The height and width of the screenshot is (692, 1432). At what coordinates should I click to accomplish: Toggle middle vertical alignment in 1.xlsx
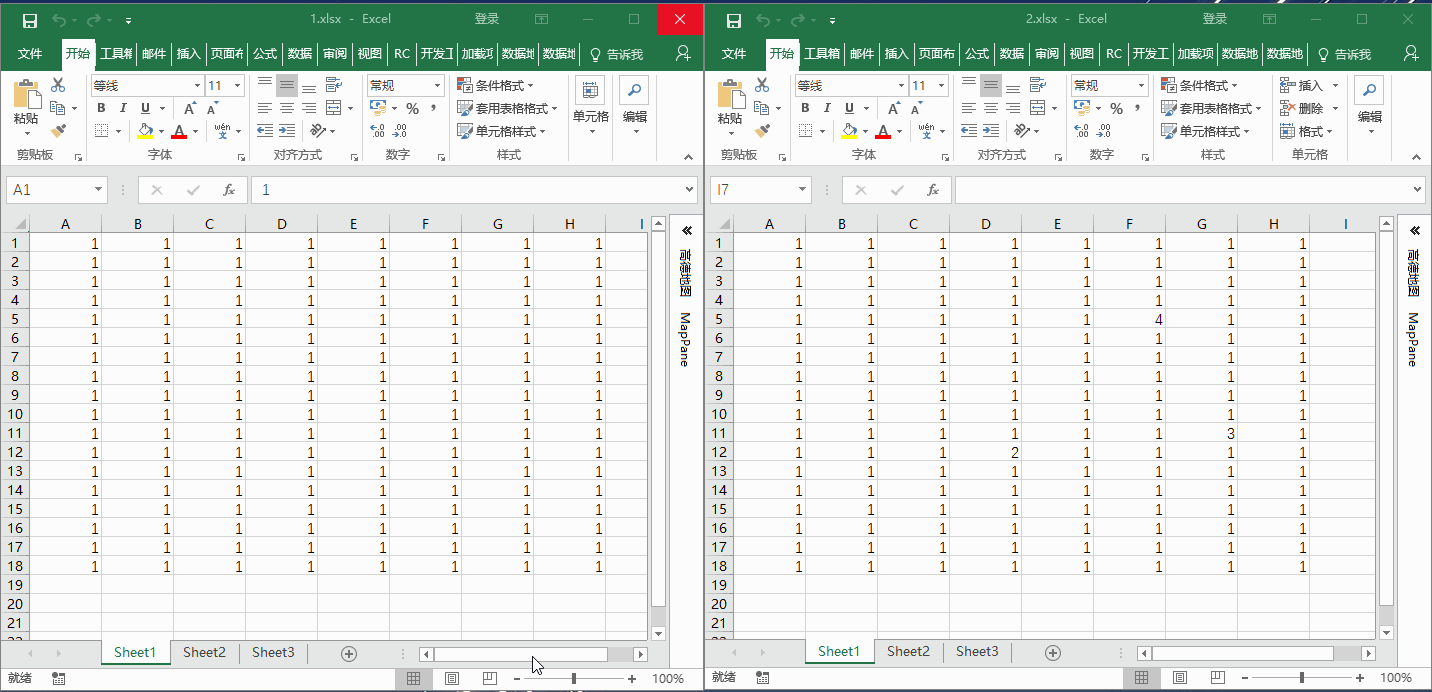click(287, 86)
